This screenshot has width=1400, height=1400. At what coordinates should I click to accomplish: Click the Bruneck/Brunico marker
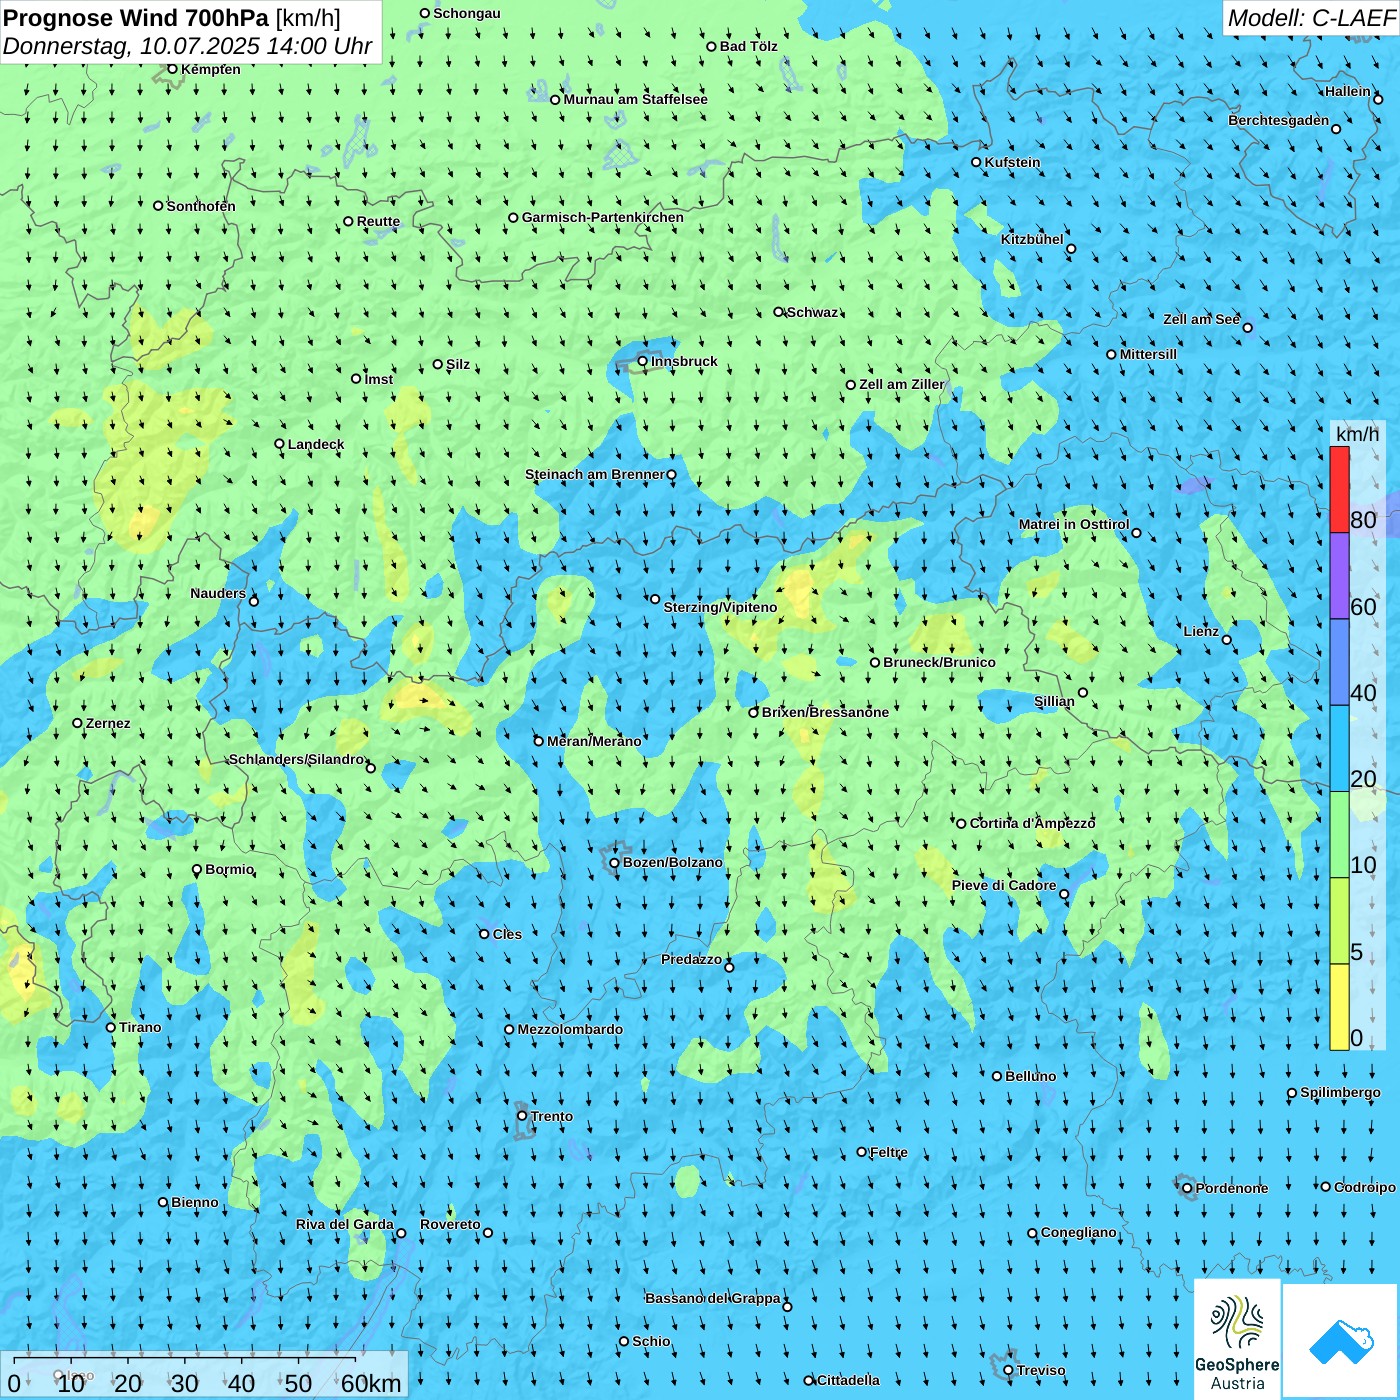click(875, 663)
